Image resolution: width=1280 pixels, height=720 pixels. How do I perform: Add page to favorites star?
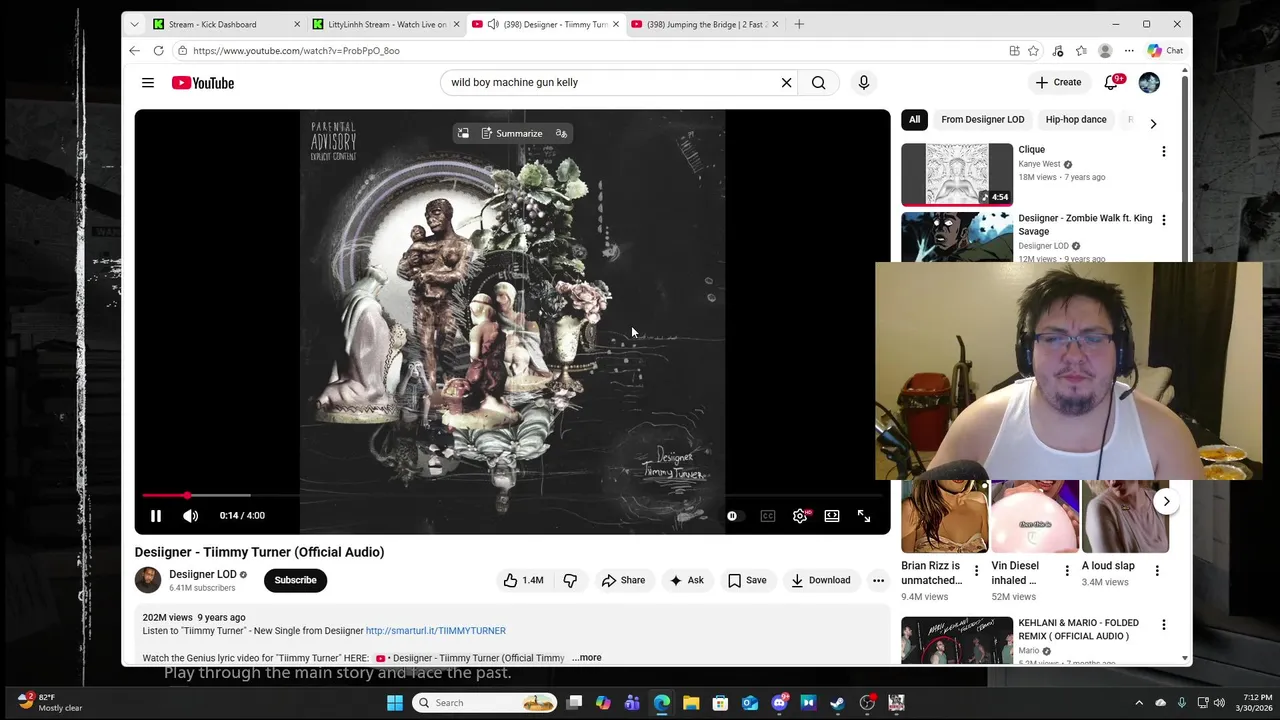[1033, 51]
